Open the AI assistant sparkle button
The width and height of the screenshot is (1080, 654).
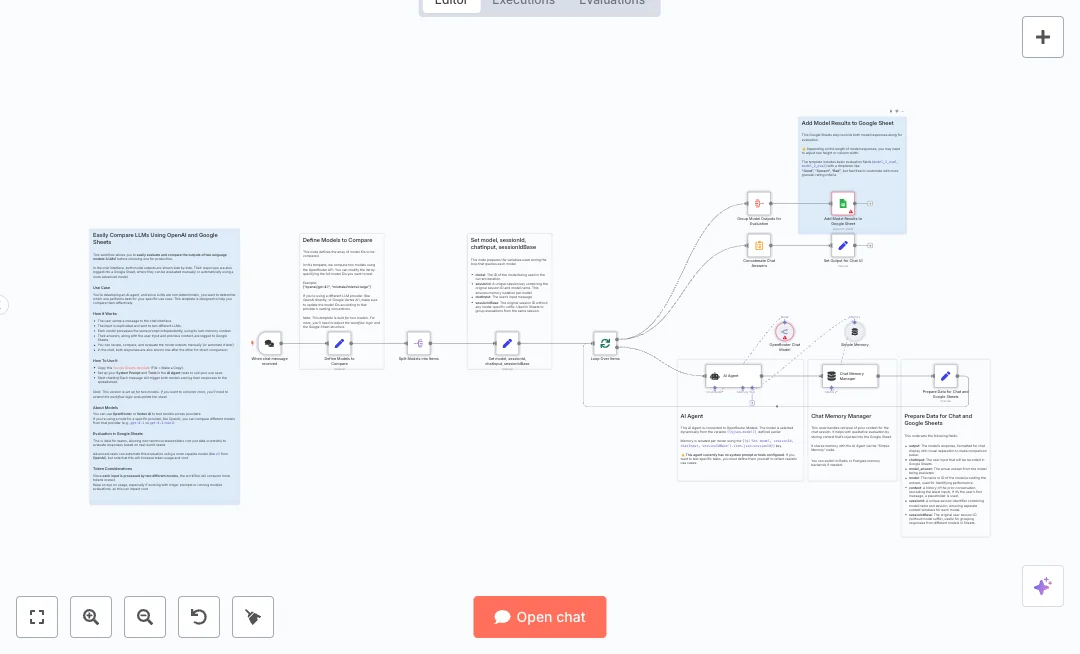point(1042,586)
